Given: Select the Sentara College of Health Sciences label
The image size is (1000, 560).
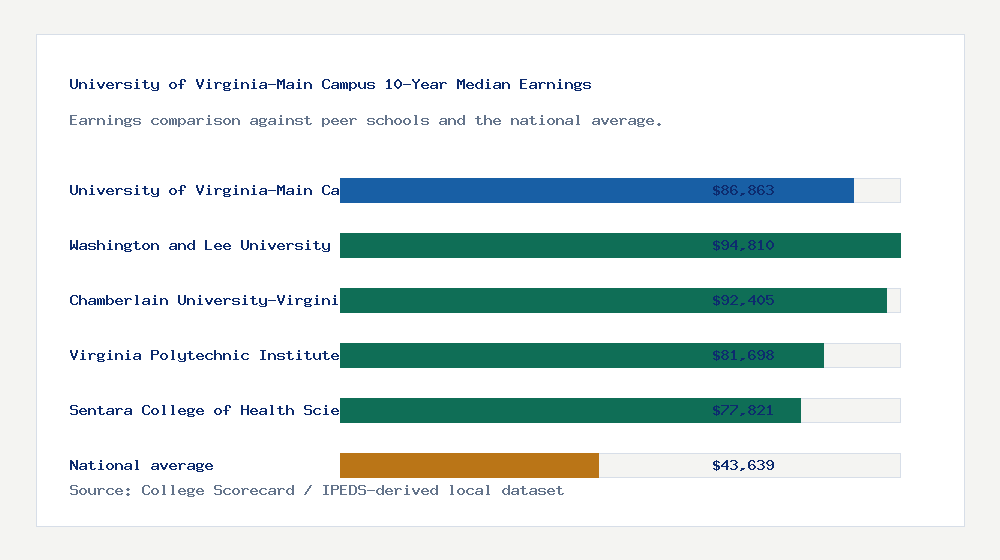Looking at the screenshot, I should point(204,410).
